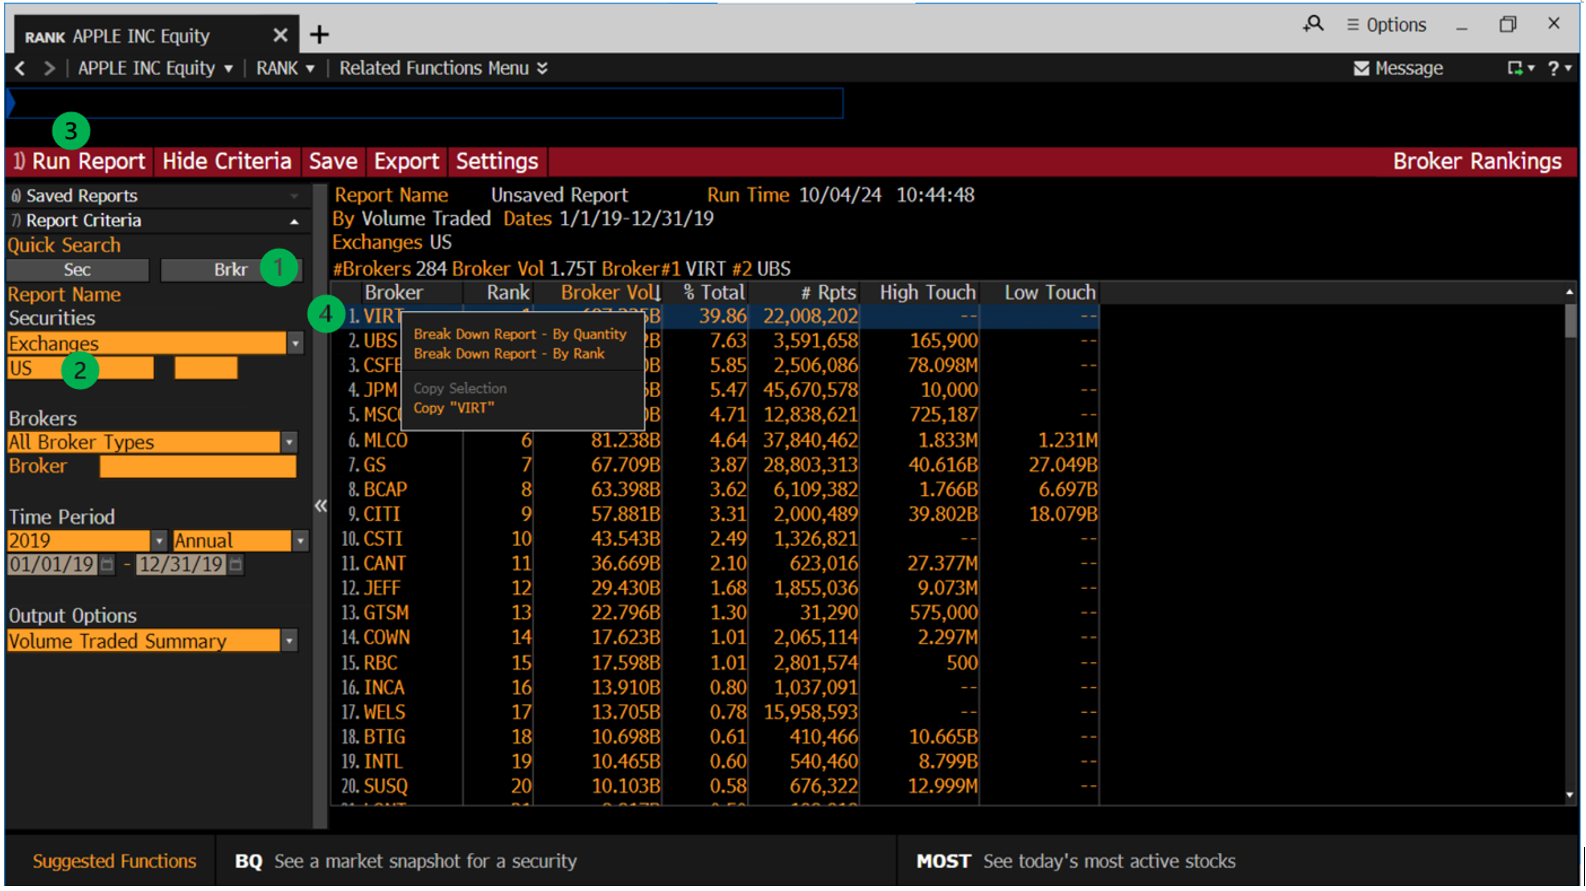Click the Export button

(x=406, y=161)
